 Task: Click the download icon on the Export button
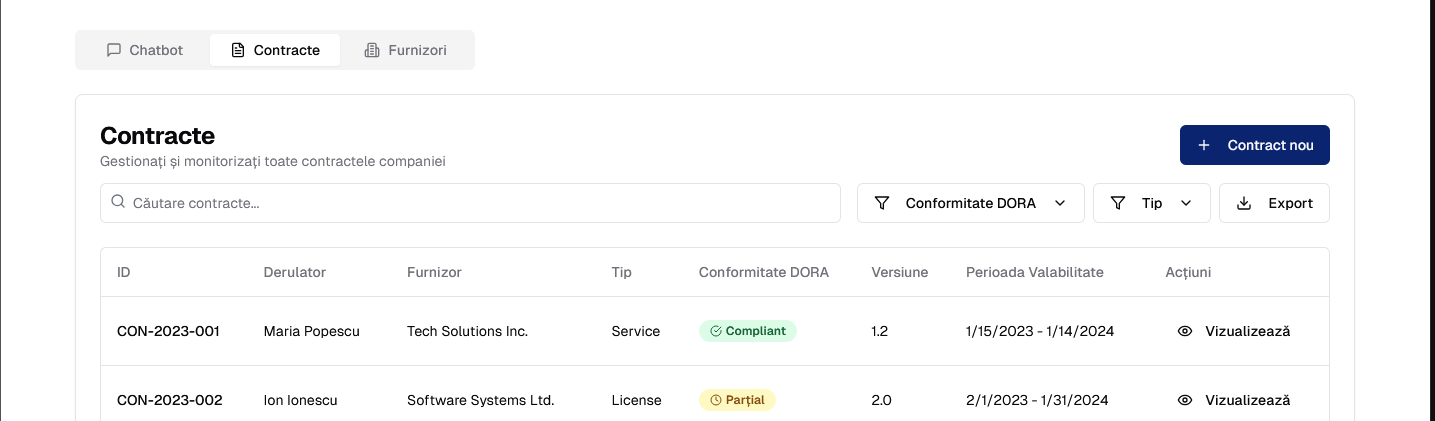tap(1244, 203)
